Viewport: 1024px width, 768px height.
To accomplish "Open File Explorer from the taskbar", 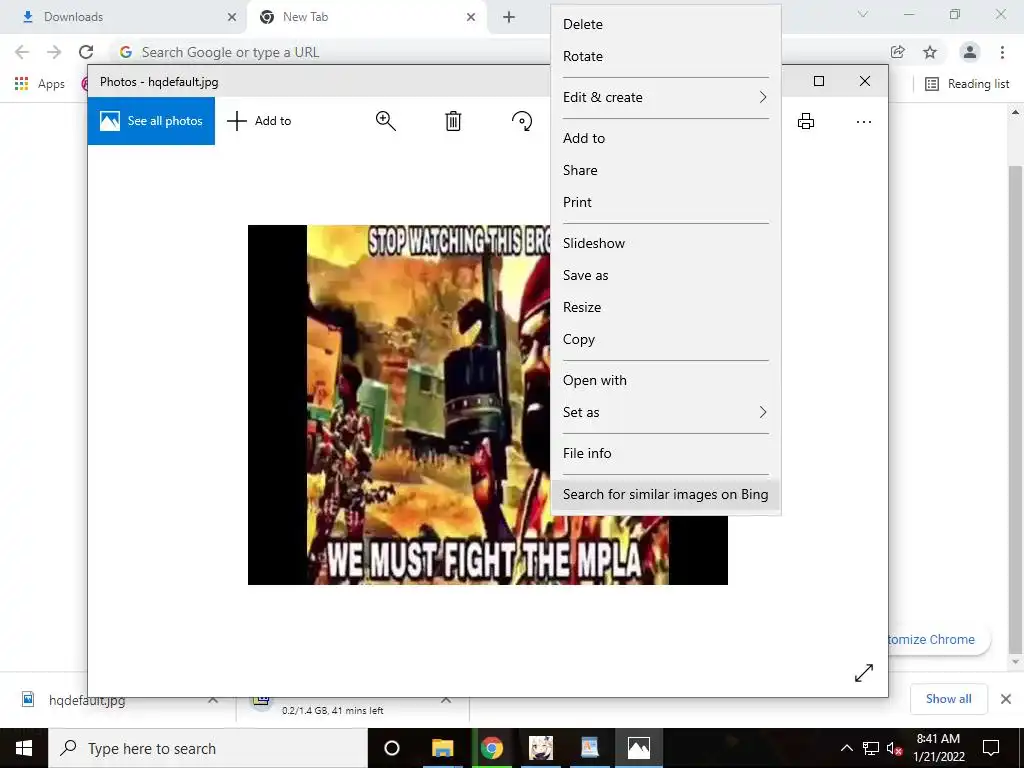I will 442,748.
